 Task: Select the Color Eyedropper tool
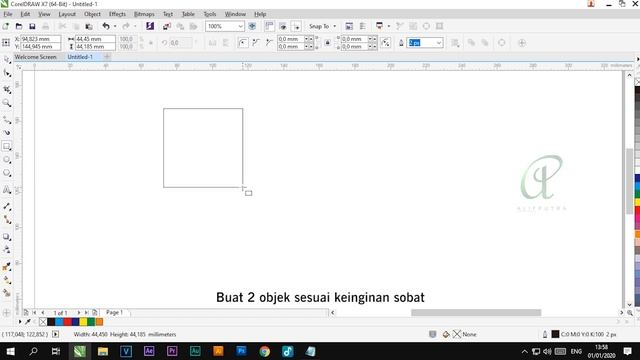pos(7,267)
